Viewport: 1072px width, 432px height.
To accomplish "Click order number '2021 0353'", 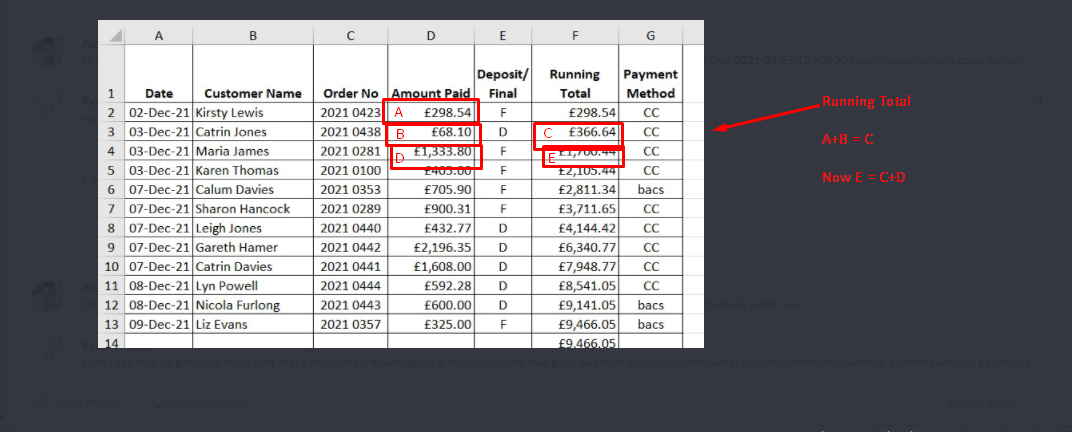I will tap(351, 189).
